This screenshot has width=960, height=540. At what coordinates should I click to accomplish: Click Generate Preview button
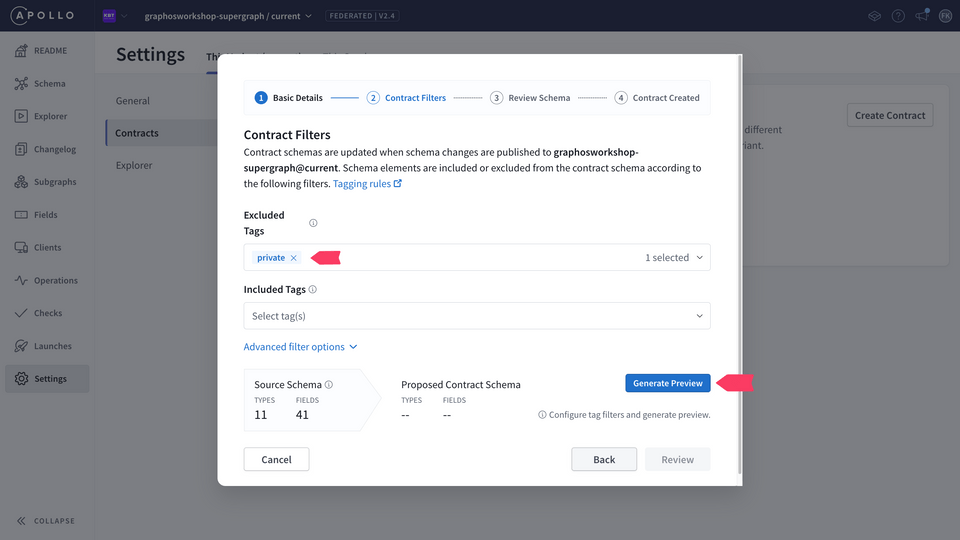coord(667,383)
